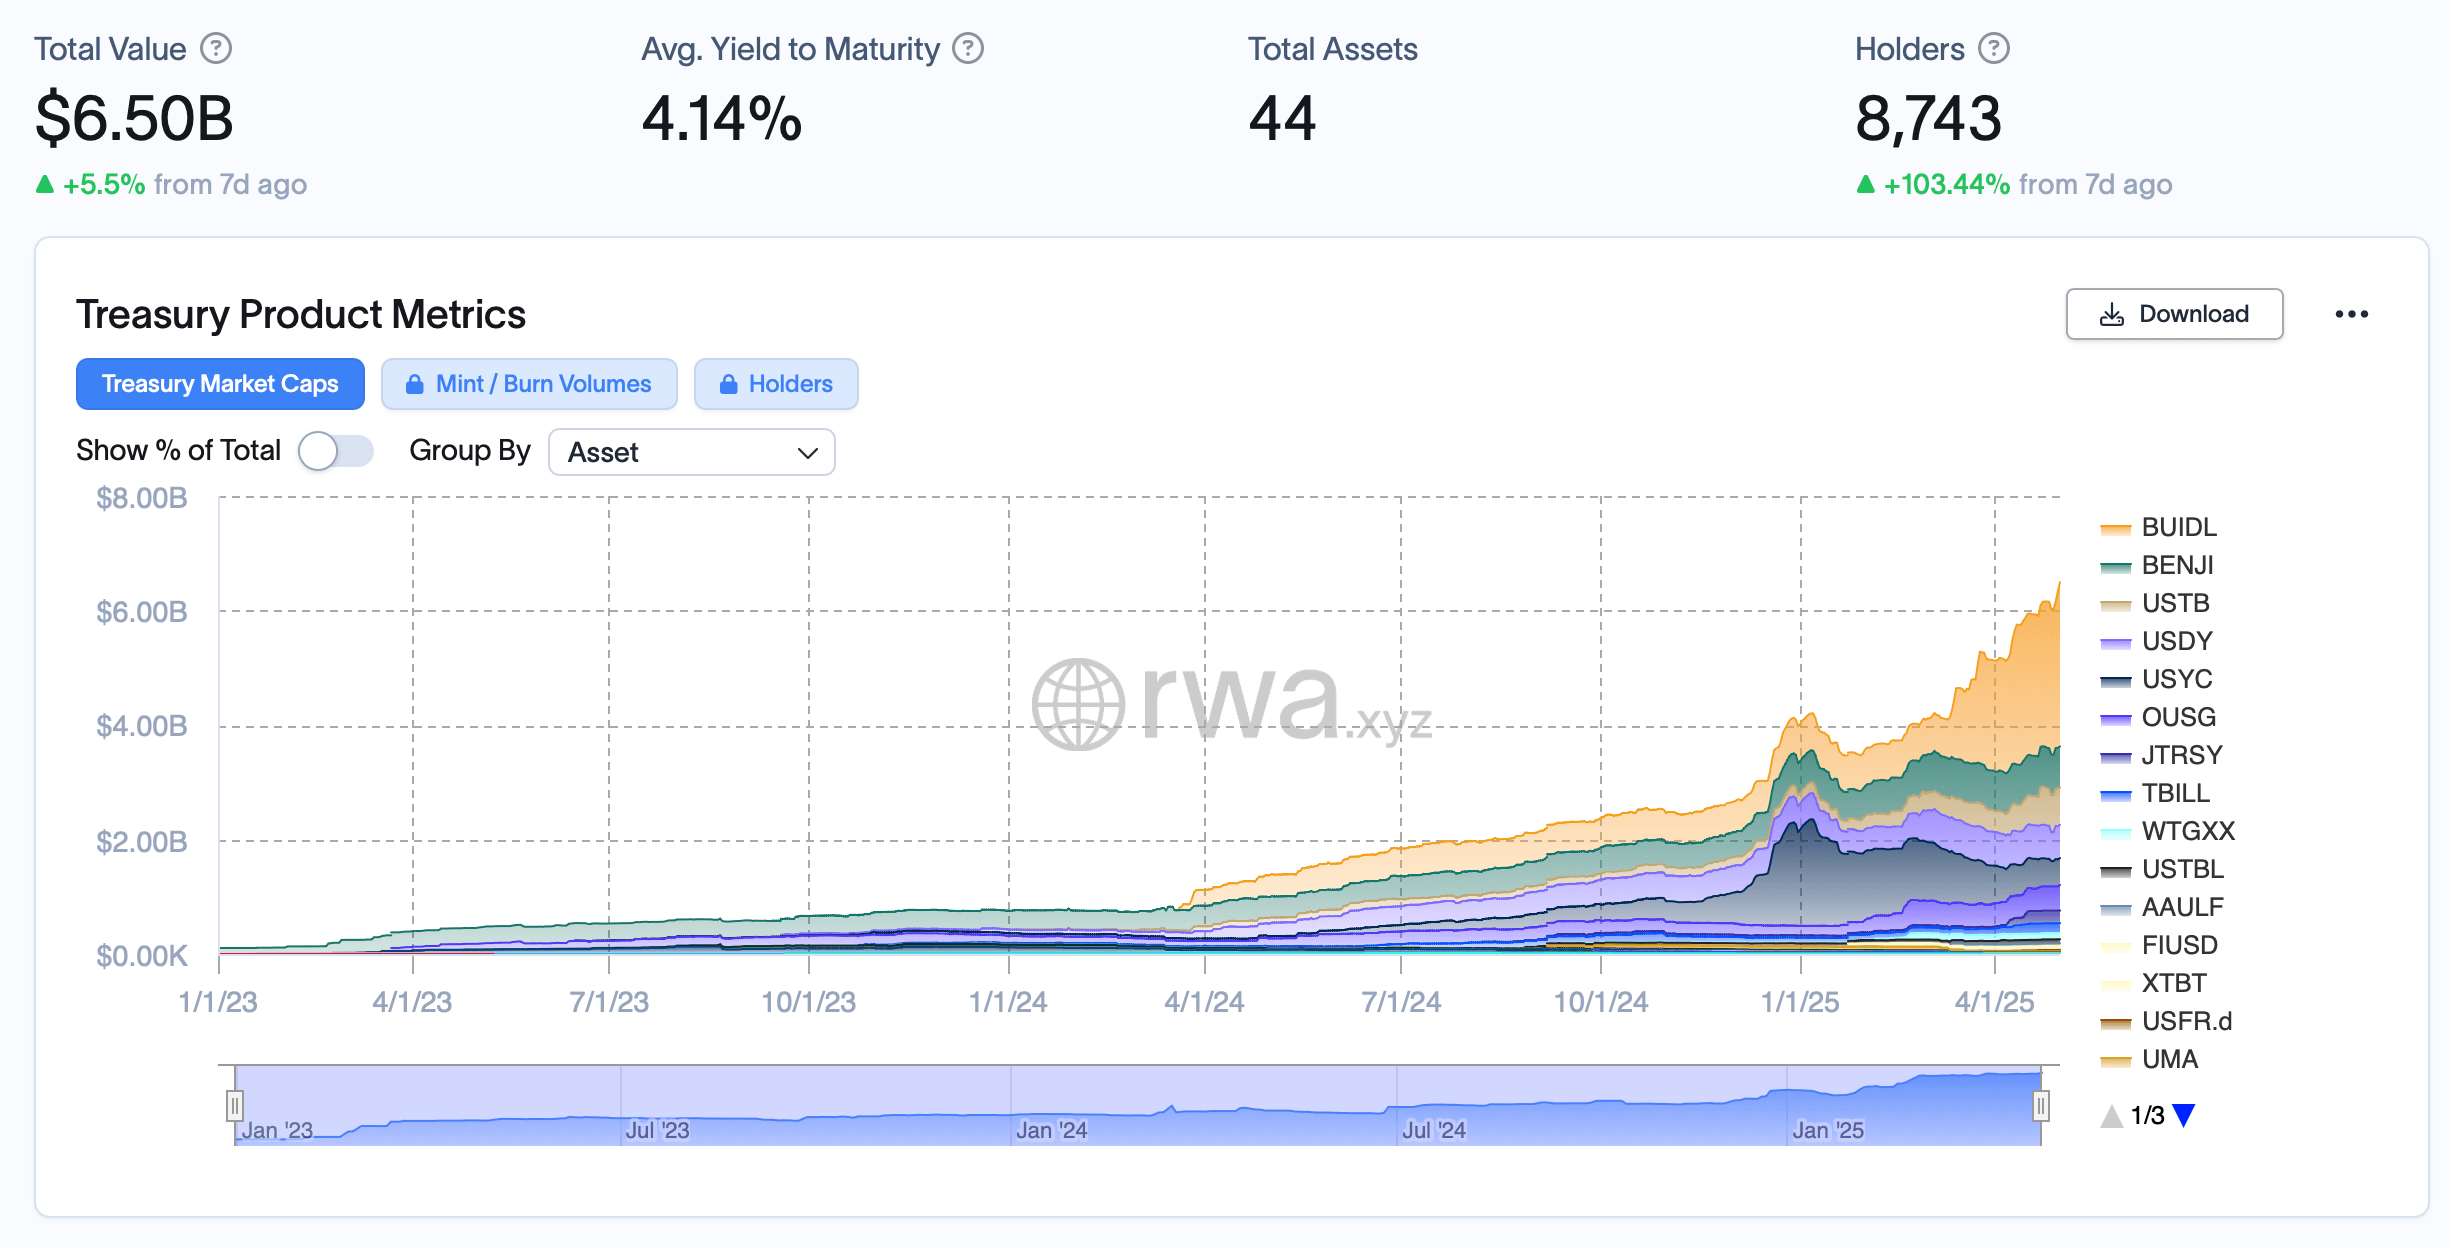Toggle BUIDL series visibility in the legend
Viewport: 2450px width, 1248px height.
[2178, 527]
